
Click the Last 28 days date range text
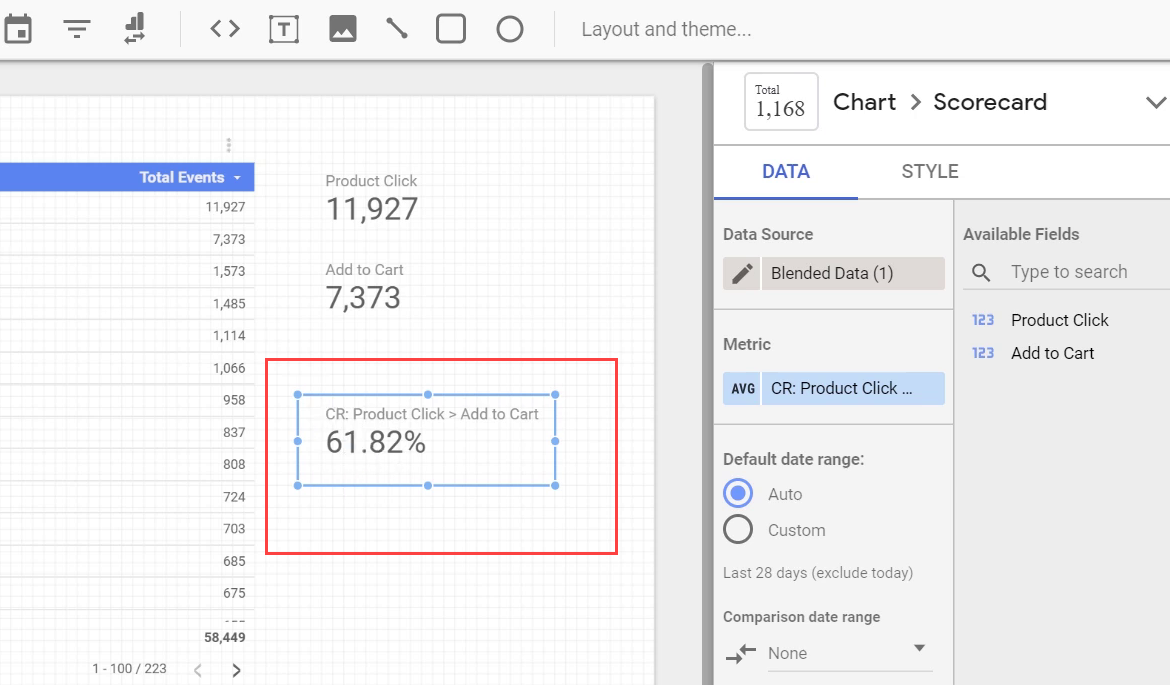point(818,573)
